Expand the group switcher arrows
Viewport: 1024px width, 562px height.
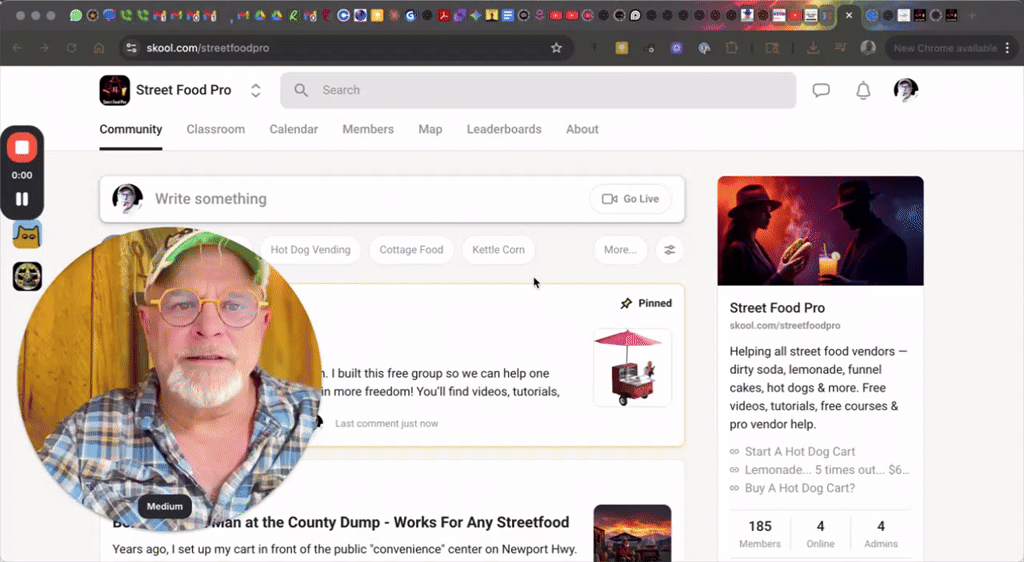tap(255, 91)
